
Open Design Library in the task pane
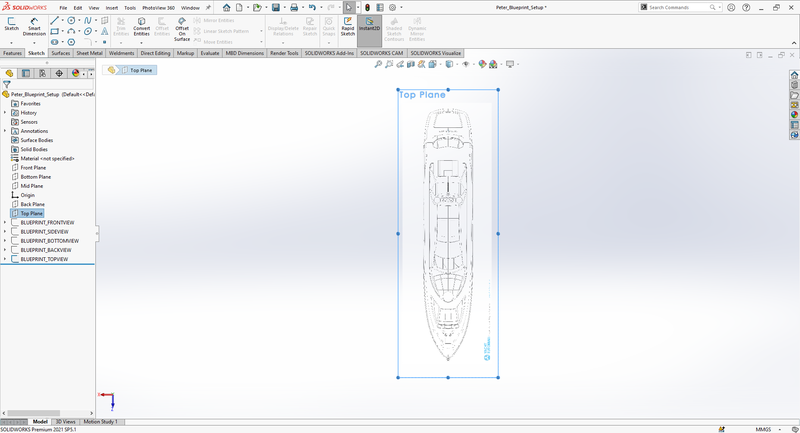coord(794,85)
